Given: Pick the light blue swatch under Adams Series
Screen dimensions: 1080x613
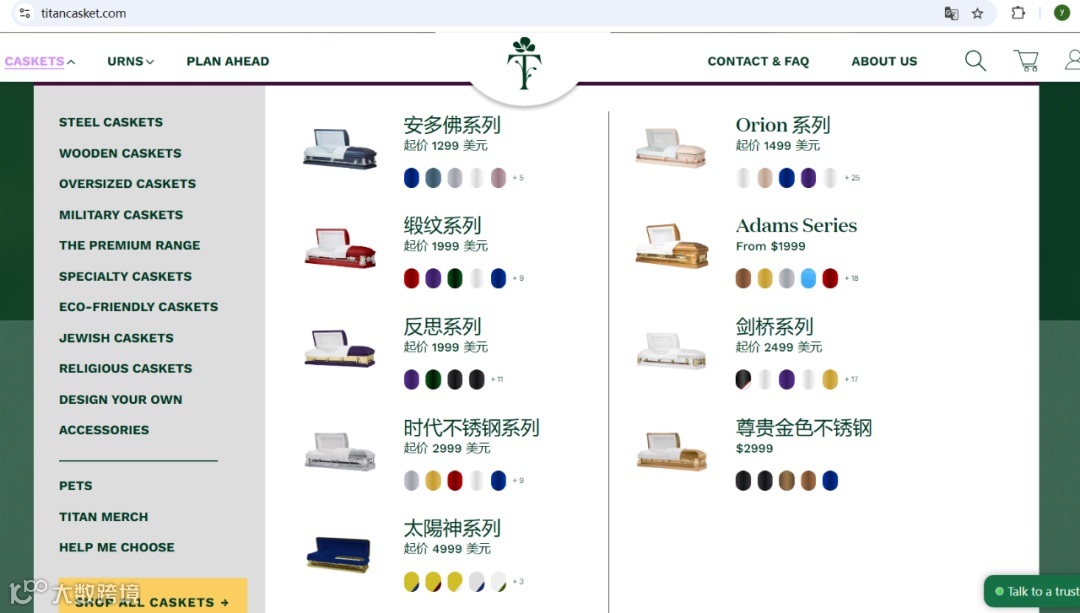Looking at the screenshot, I should [808, 278].
